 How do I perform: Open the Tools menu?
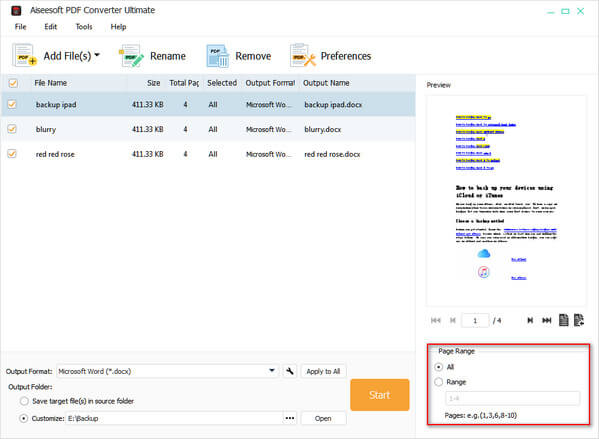(84, 27)
